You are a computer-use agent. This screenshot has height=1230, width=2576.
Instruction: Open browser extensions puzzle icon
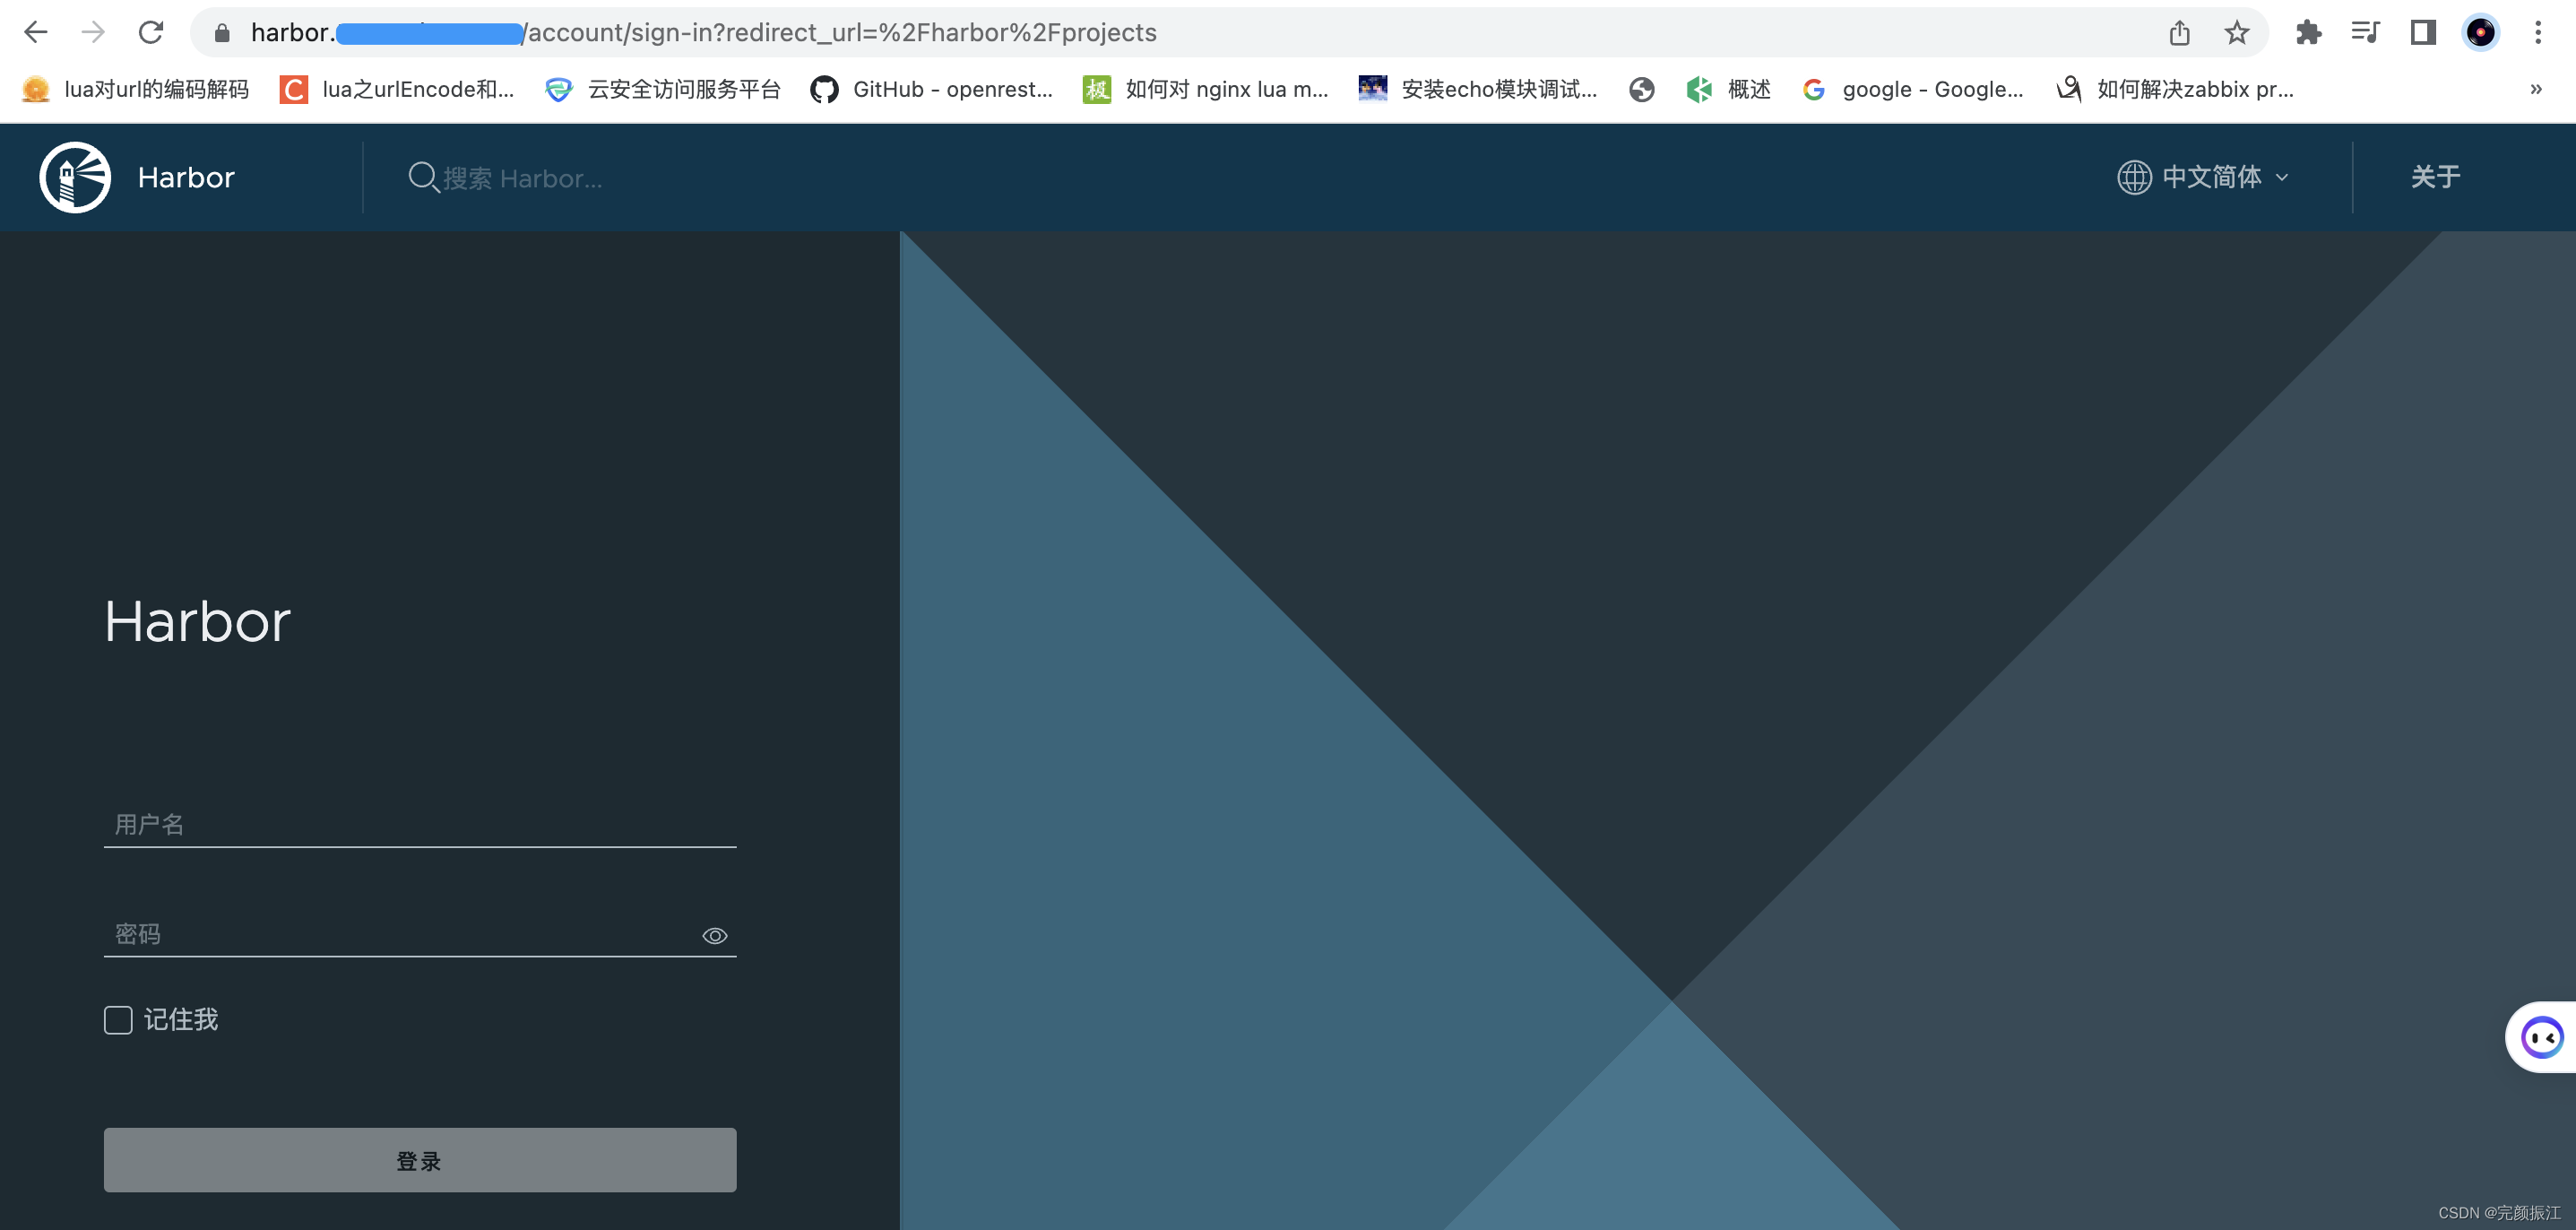[x=2308, y=33]
